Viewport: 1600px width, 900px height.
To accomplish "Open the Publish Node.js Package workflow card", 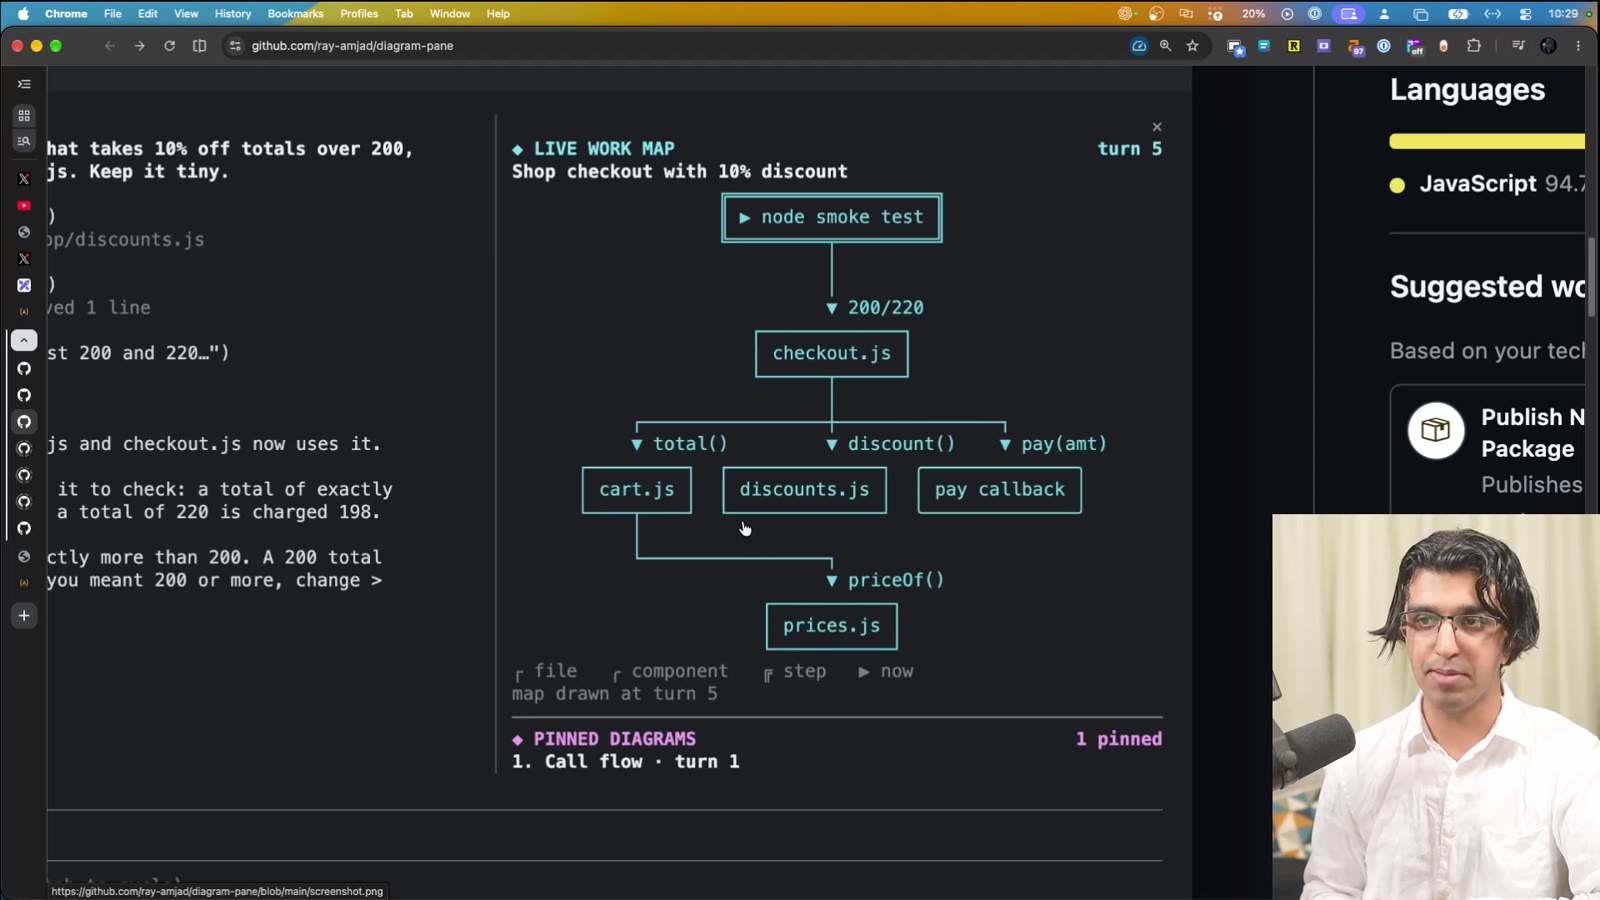I will (x=1488, y=450).
